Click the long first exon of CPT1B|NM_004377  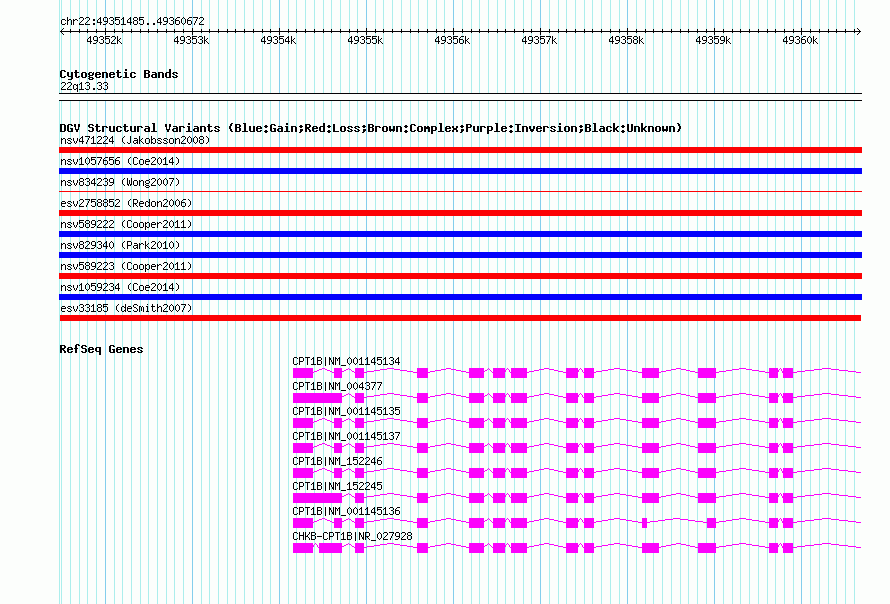pos(317,398)
